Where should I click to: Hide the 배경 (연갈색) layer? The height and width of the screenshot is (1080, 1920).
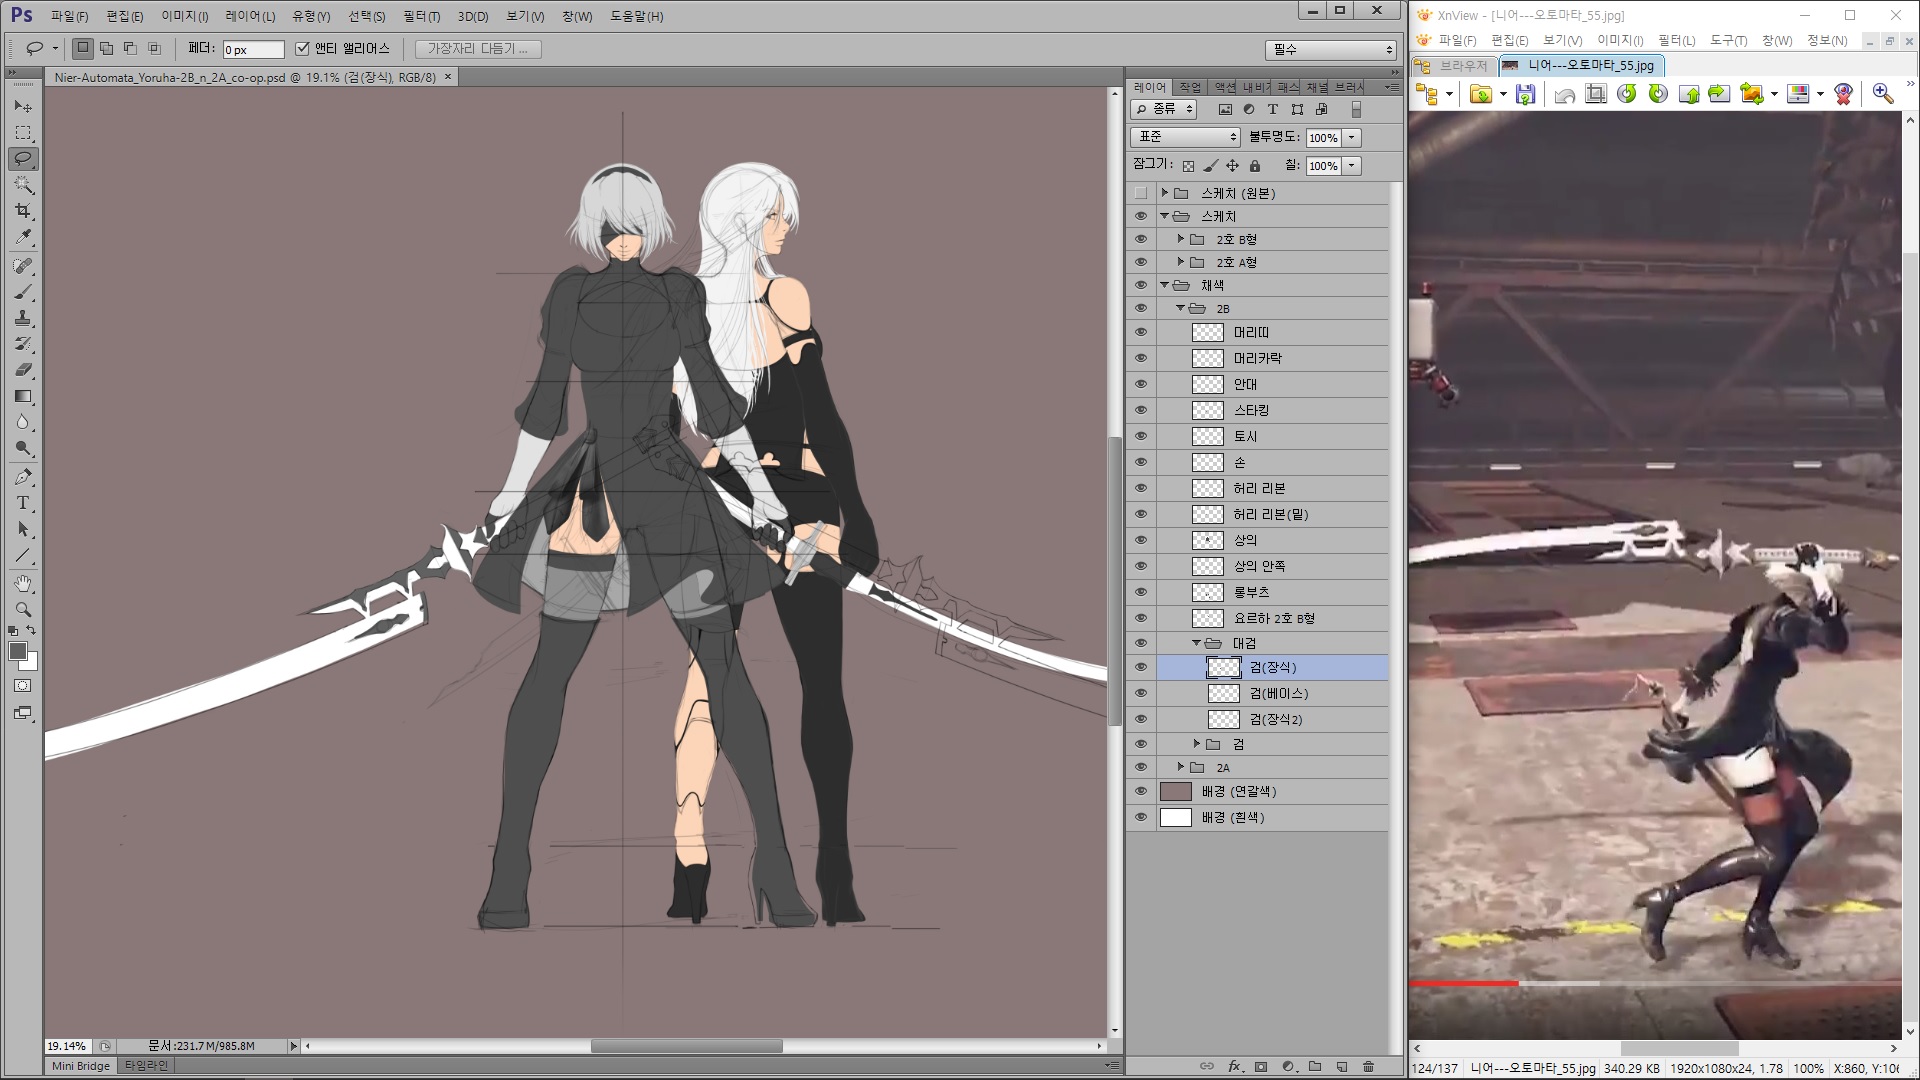pyautogui.click(x=1141, y=791)
